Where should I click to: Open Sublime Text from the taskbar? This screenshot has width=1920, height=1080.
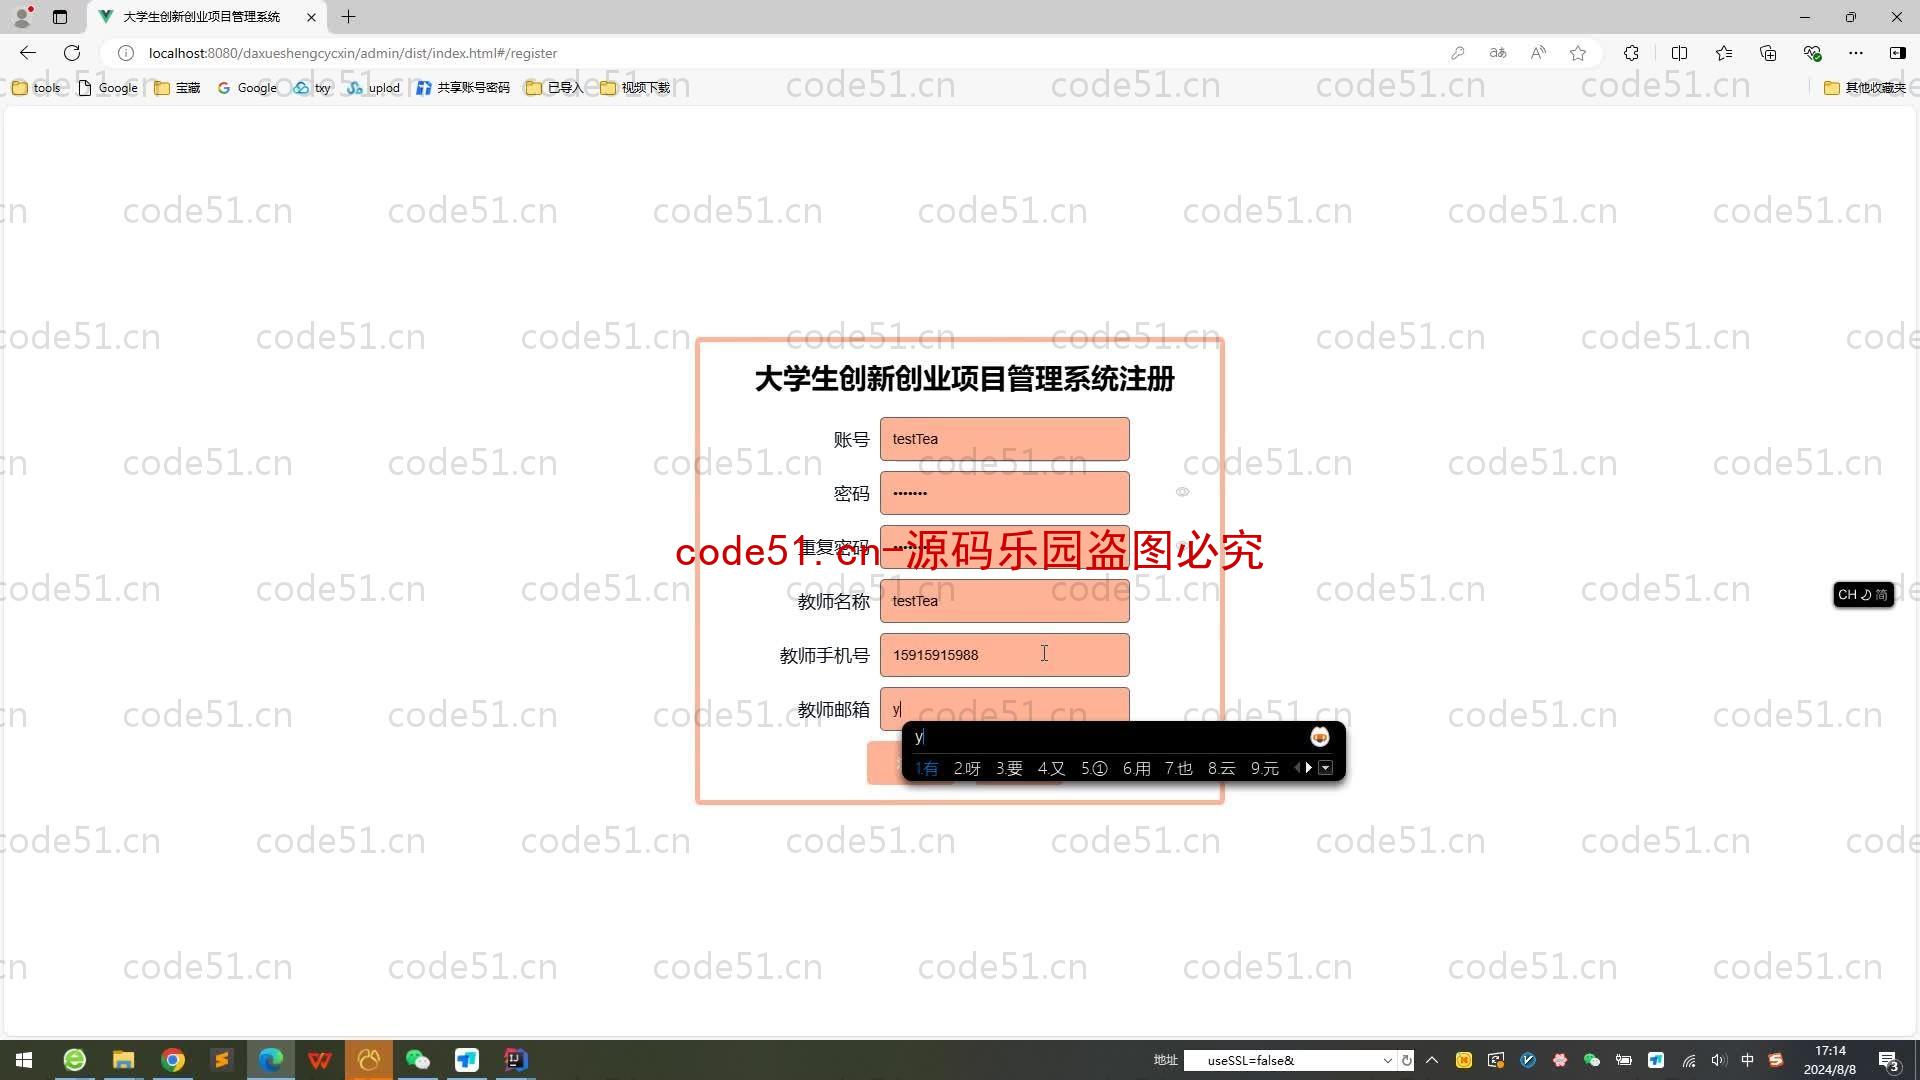pos(222,1060)
